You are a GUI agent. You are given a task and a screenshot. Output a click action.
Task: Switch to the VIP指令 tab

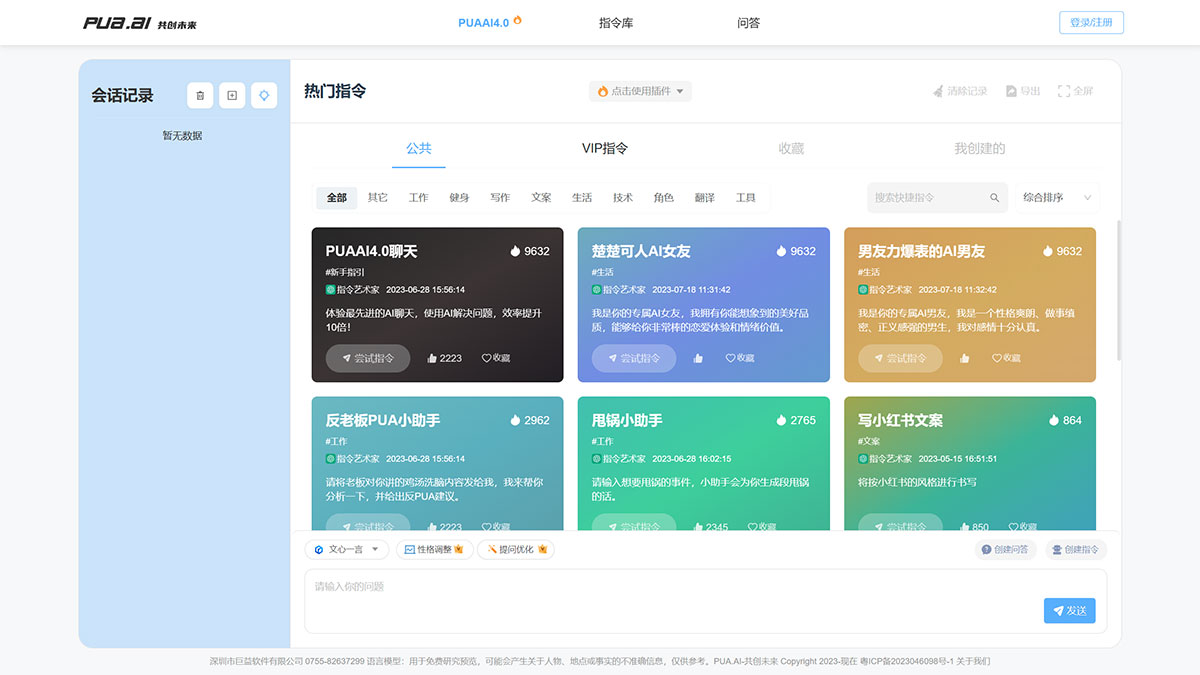pos(602,148)
